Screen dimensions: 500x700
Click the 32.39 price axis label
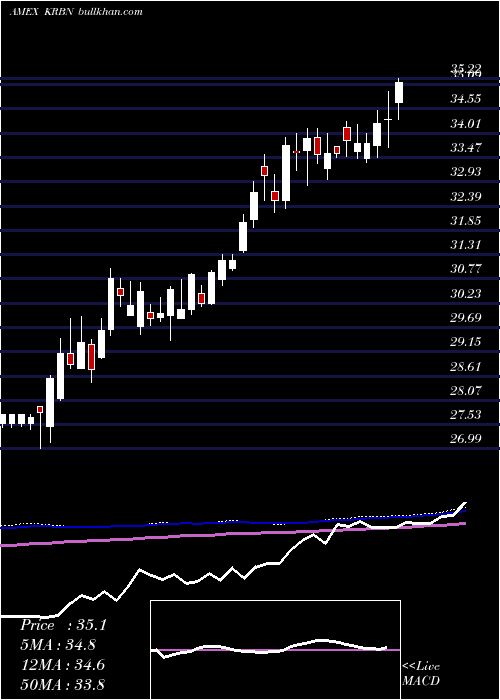(466, 196)
